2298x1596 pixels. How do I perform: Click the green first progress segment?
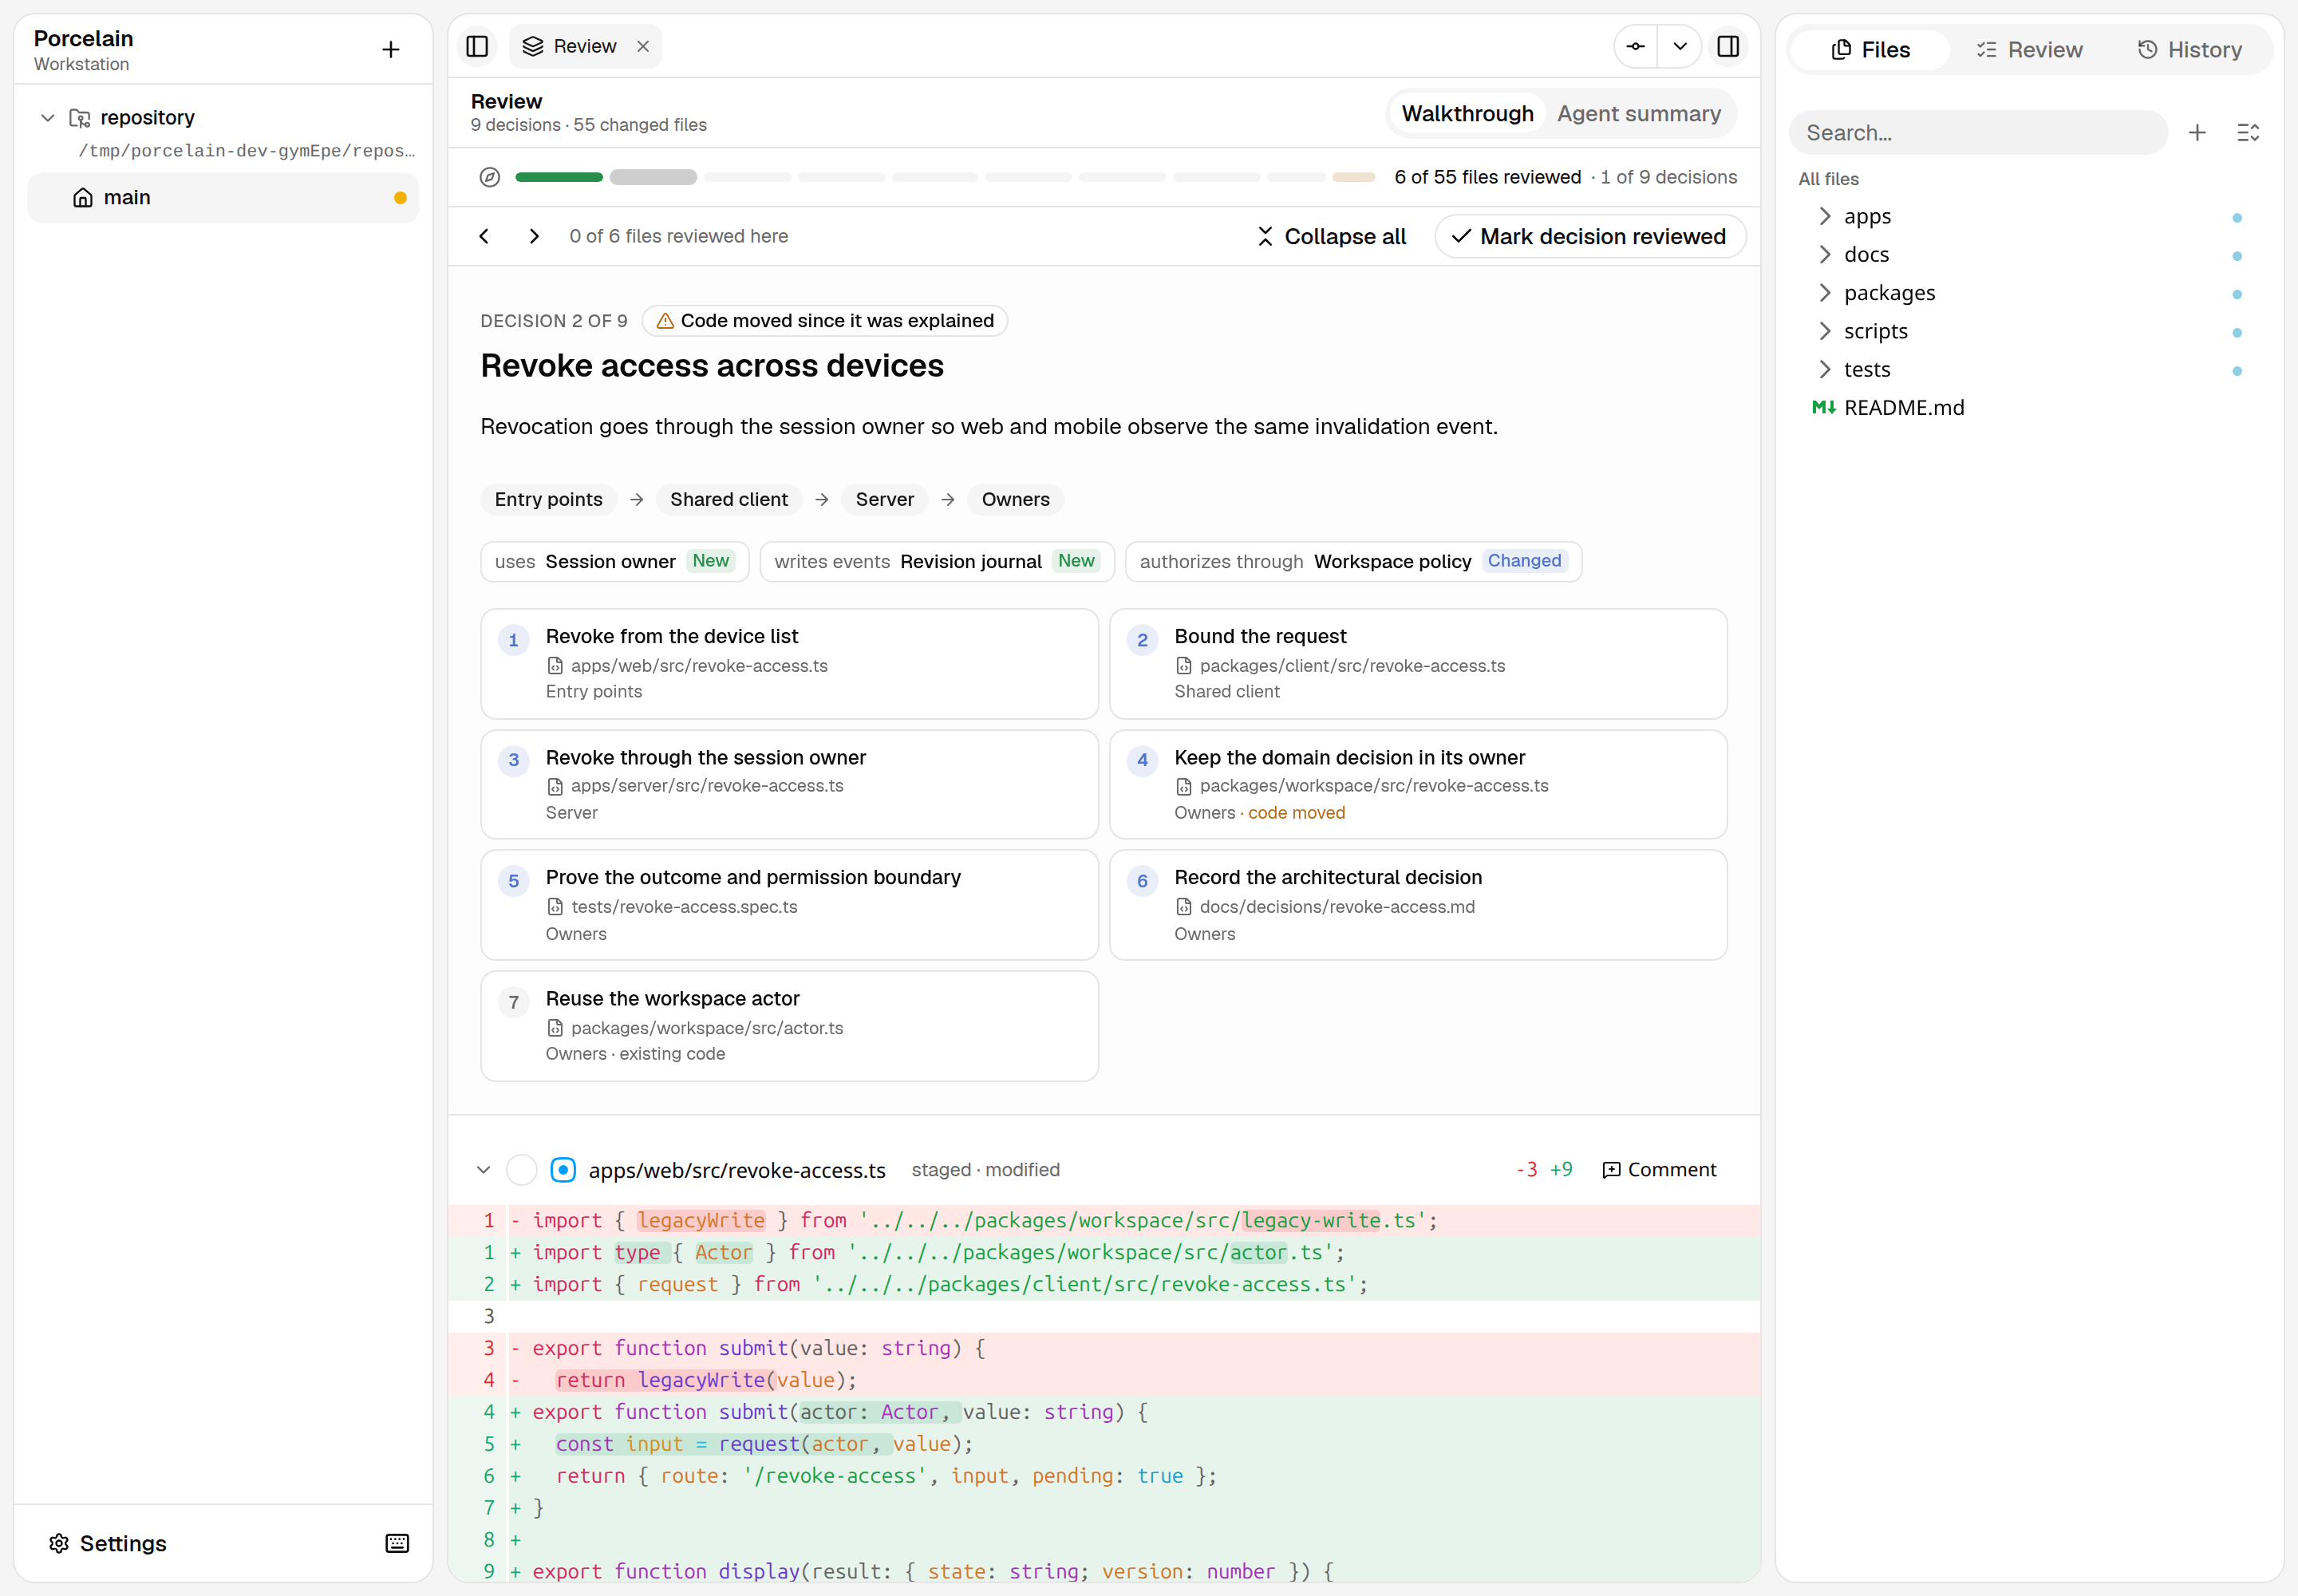(559, 177)
